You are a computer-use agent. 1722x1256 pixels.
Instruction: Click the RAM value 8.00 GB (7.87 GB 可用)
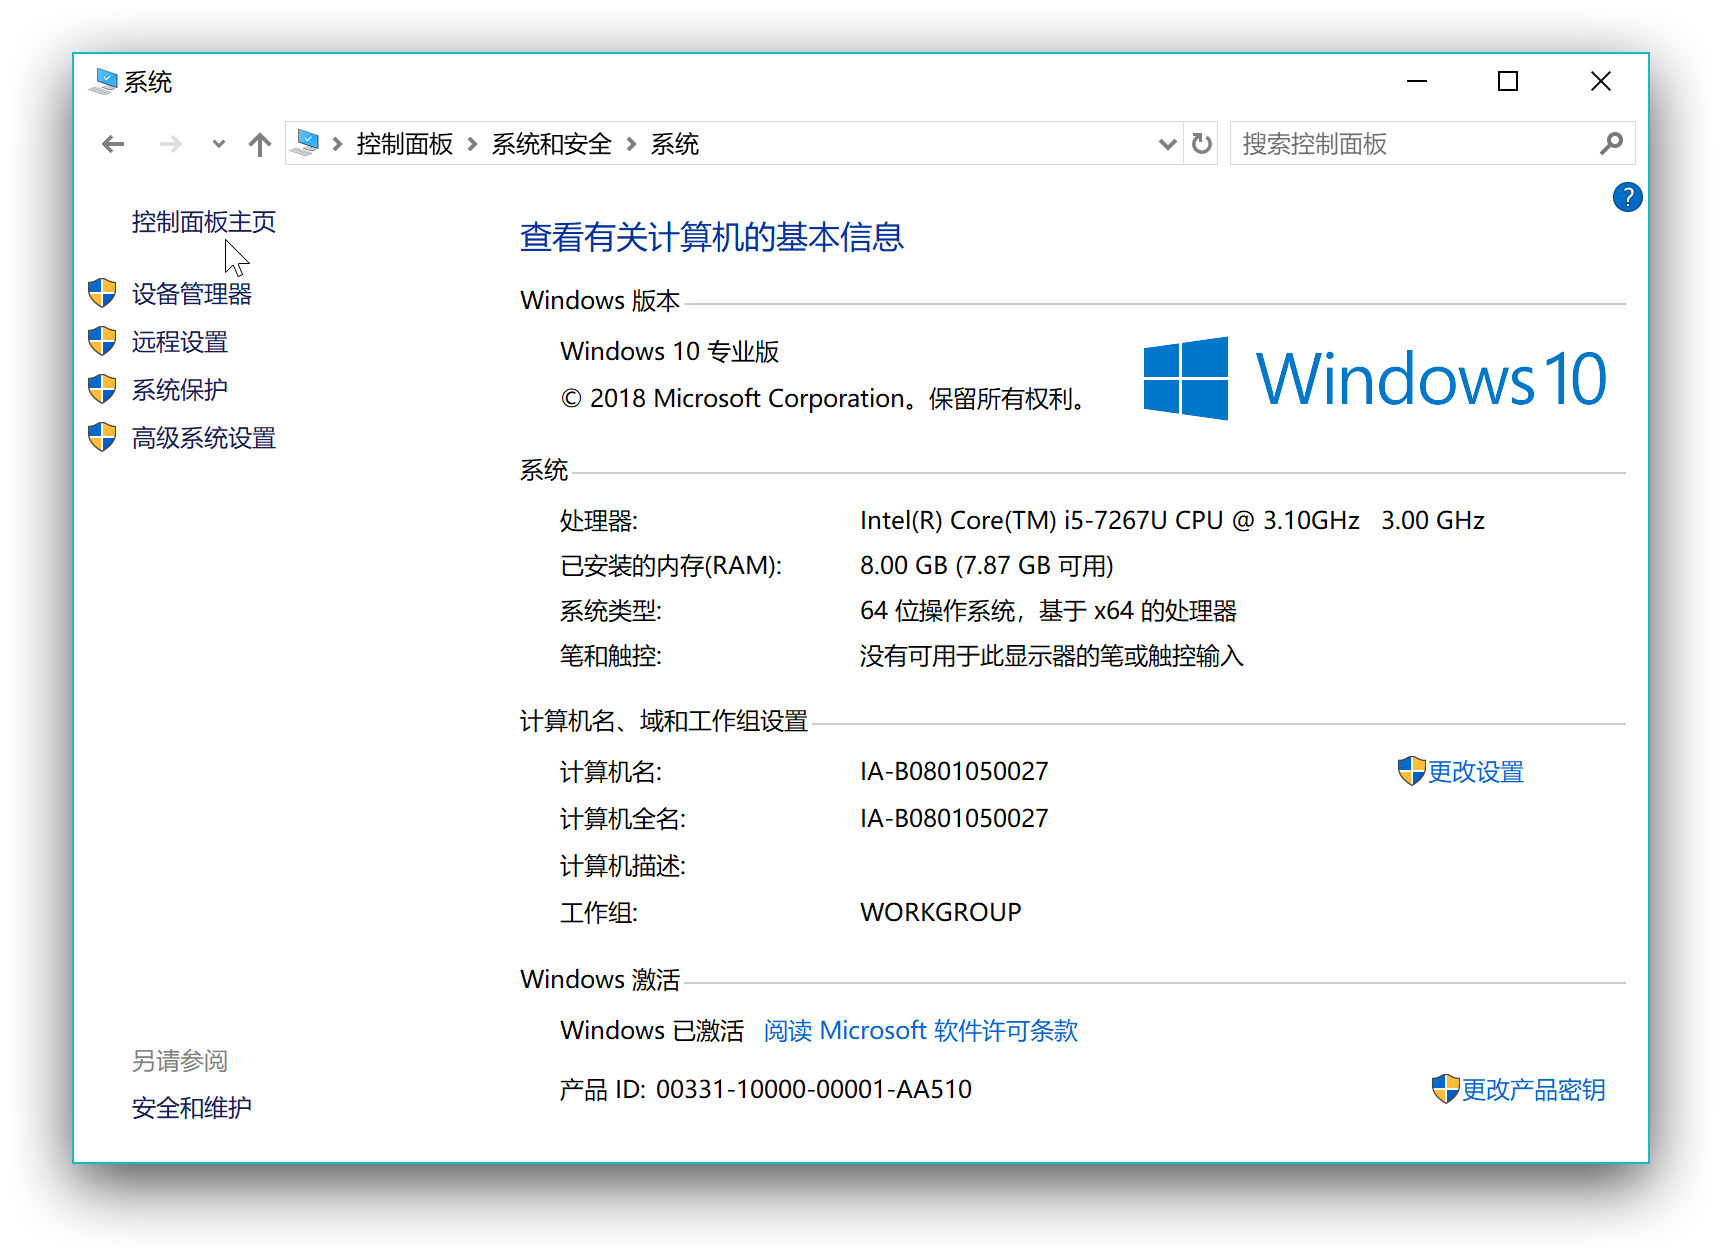tap(987, 566)
